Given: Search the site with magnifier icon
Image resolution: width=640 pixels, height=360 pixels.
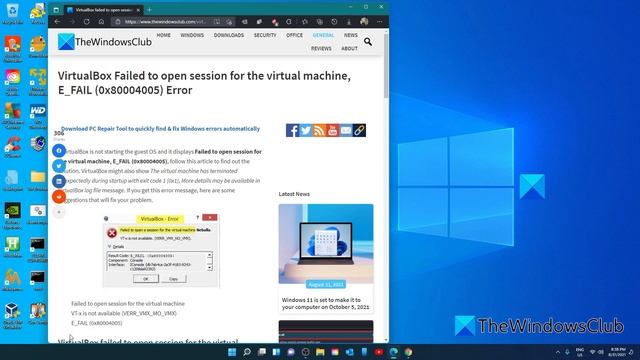Looking at the screenshot, I should [x=368, y=42].
